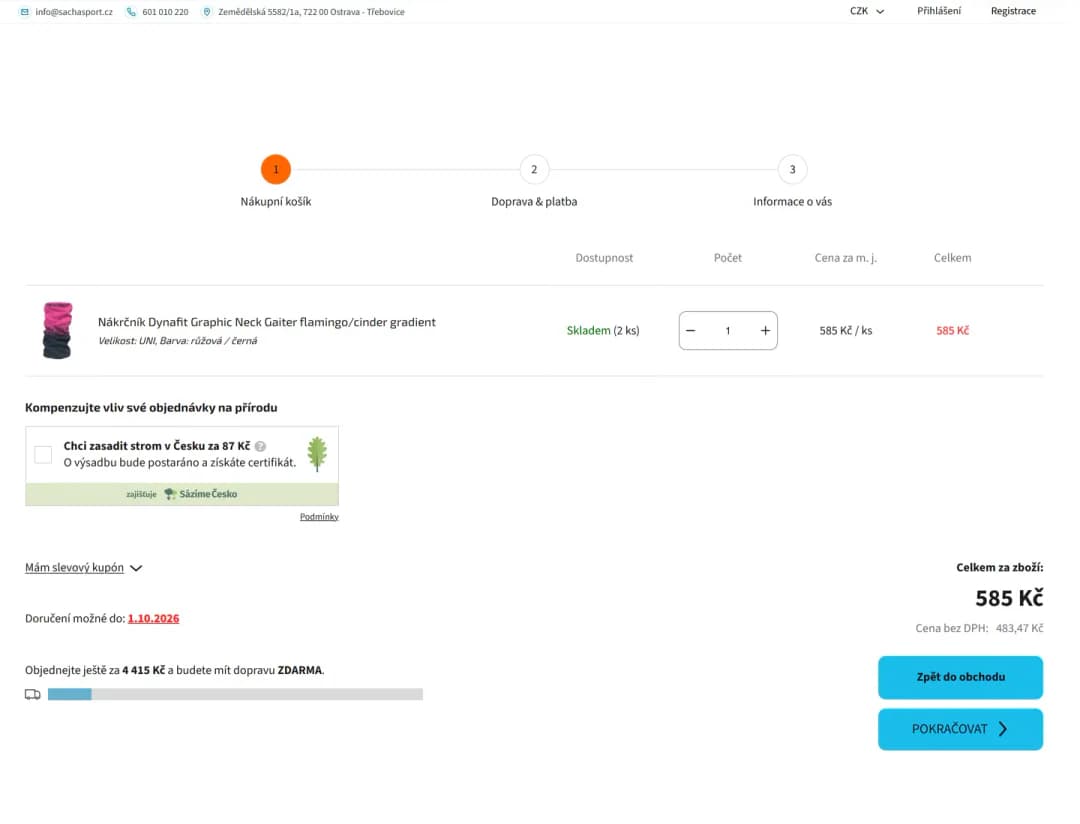This screenshot has width=1080, height=824.
Task: Open the Registrace link
Action: [1013, 11]
